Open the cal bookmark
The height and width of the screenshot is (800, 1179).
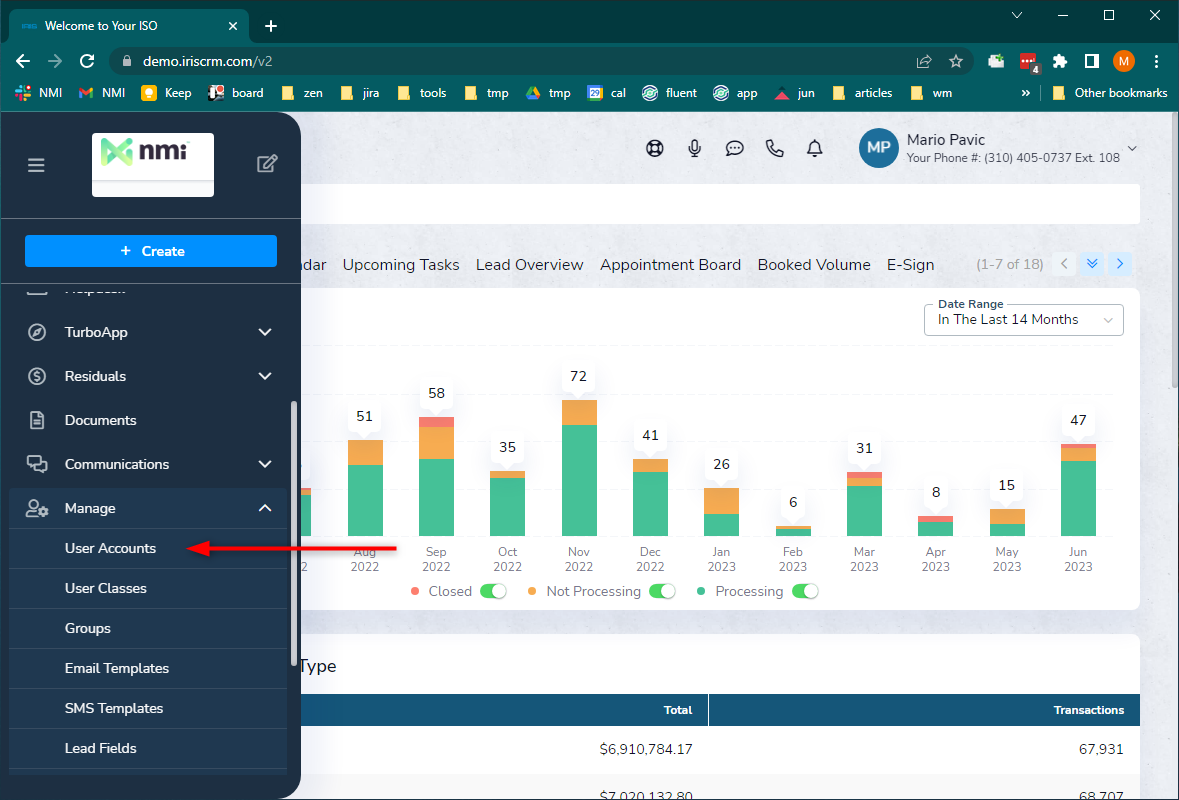pyautogui.click(x=607, y=93)
